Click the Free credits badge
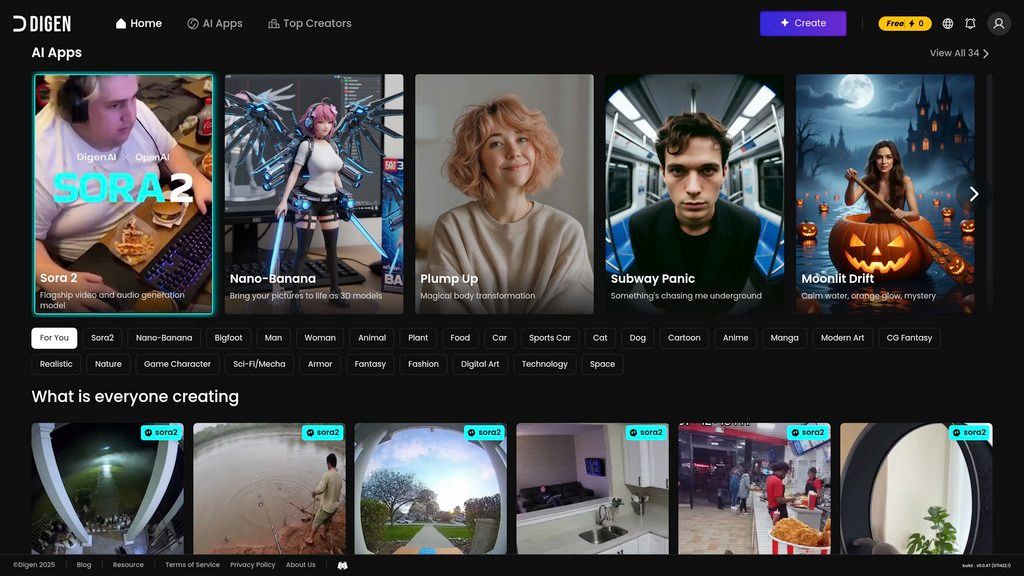 click(x=904, y=24)
